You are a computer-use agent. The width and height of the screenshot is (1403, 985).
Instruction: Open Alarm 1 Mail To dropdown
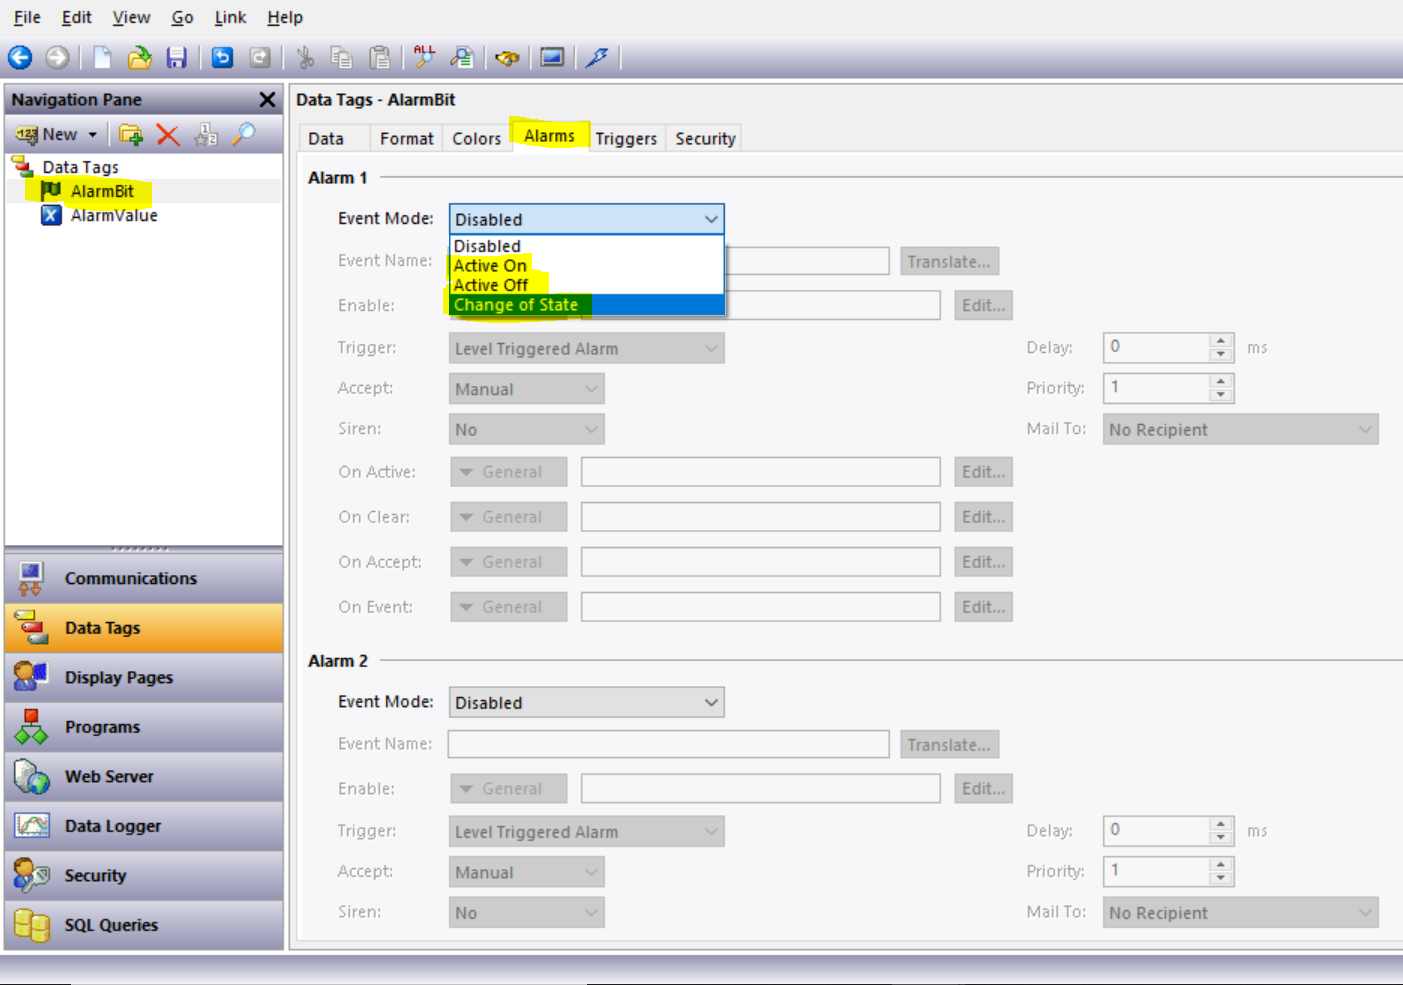(1240, 430)
